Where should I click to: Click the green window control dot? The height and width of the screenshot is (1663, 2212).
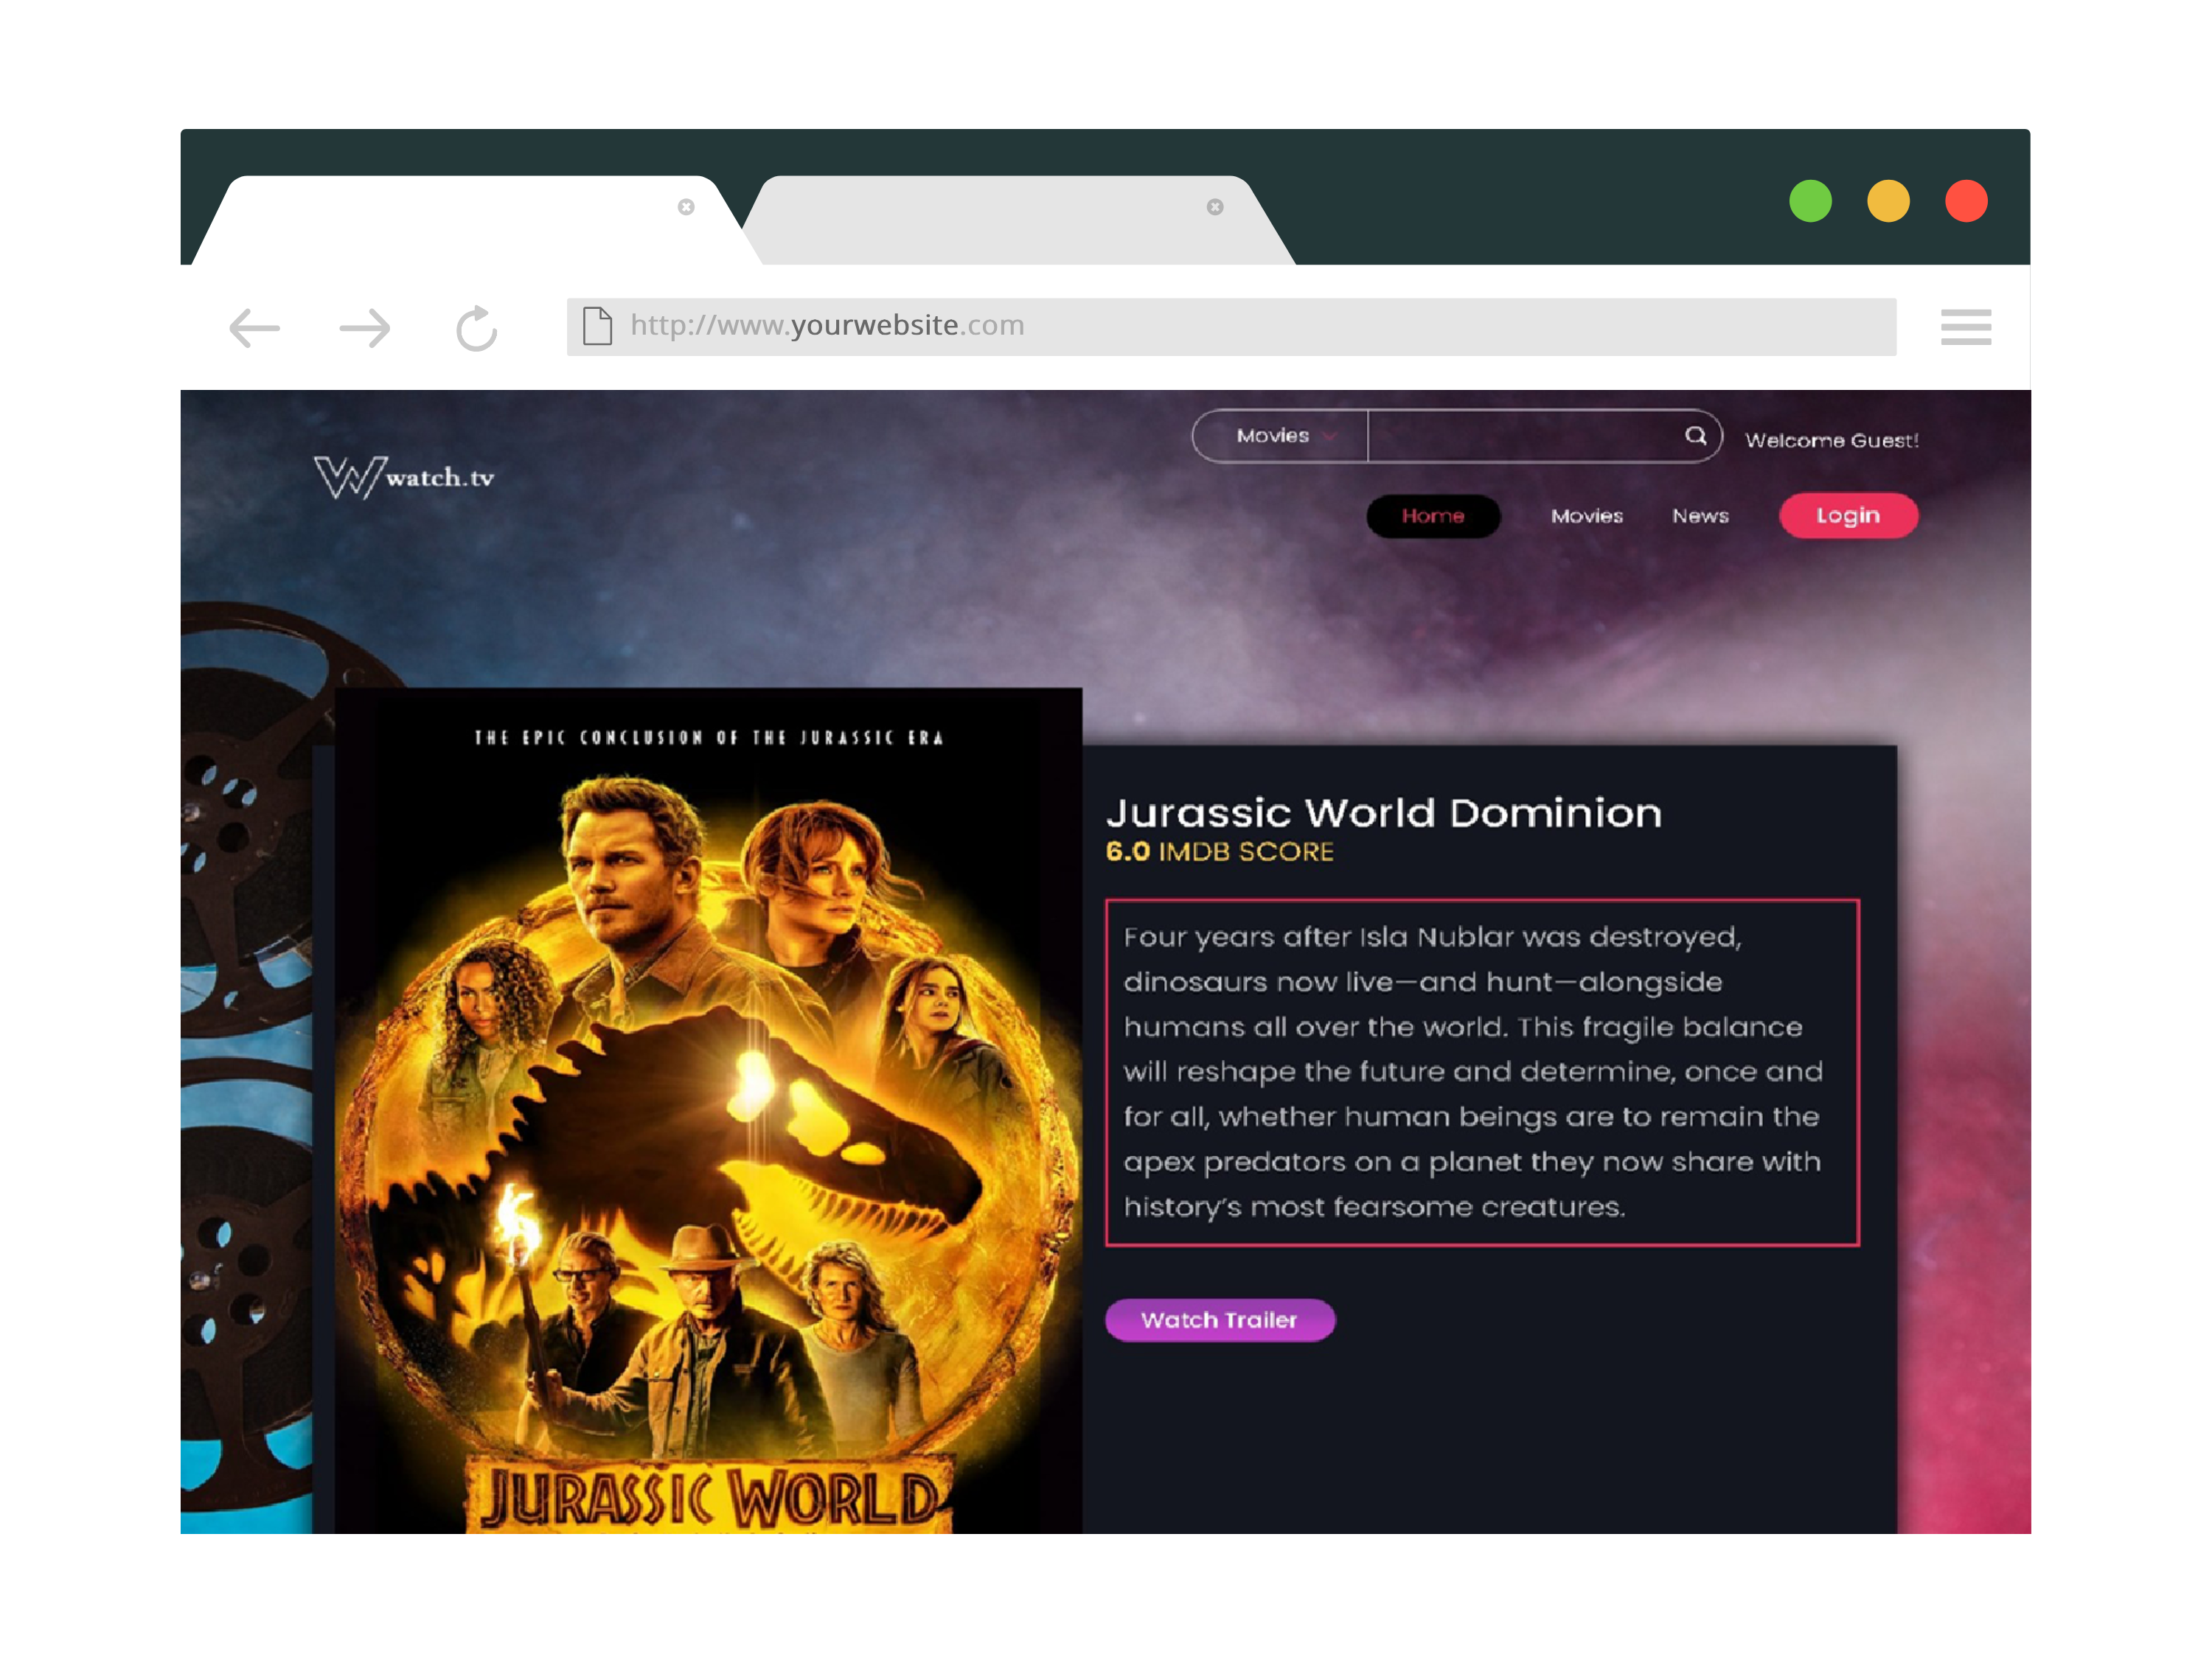pos(1810,201)
